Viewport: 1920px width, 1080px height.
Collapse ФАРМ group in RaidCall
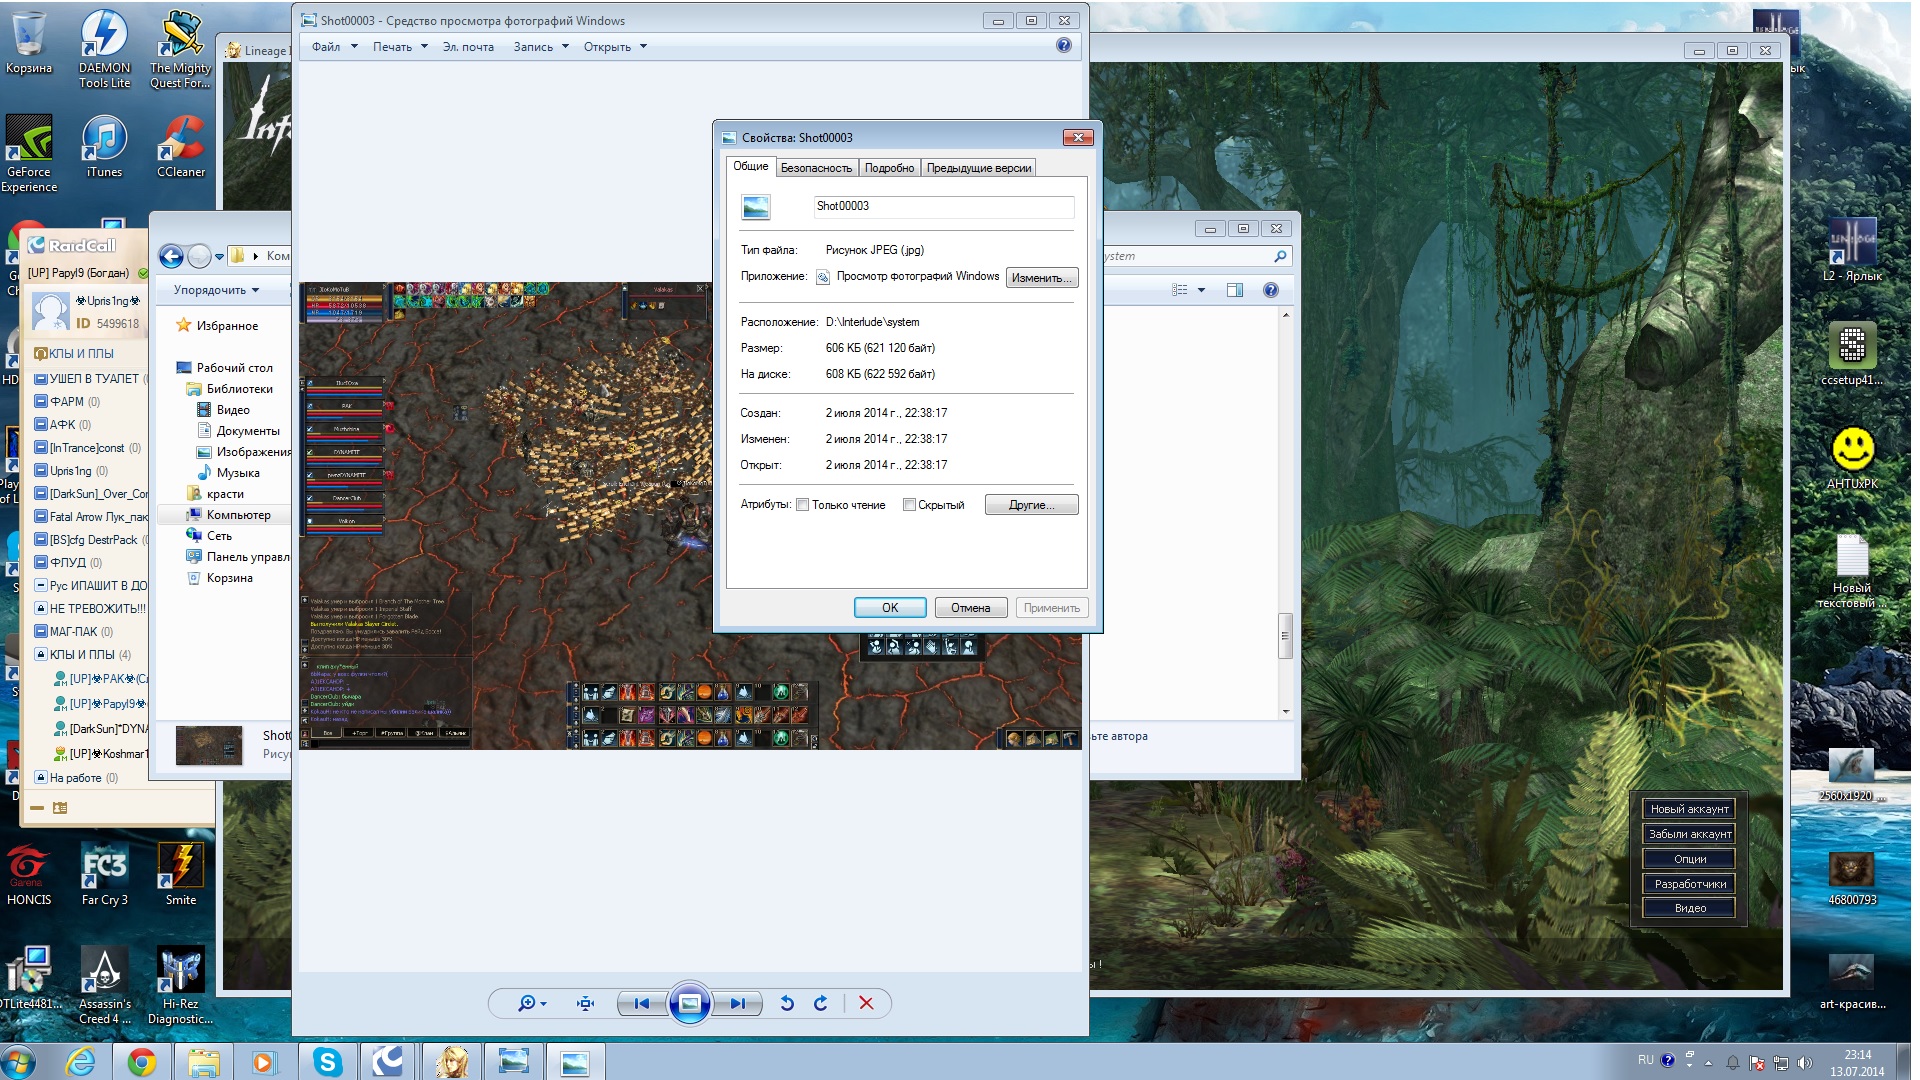click(41, 402)
